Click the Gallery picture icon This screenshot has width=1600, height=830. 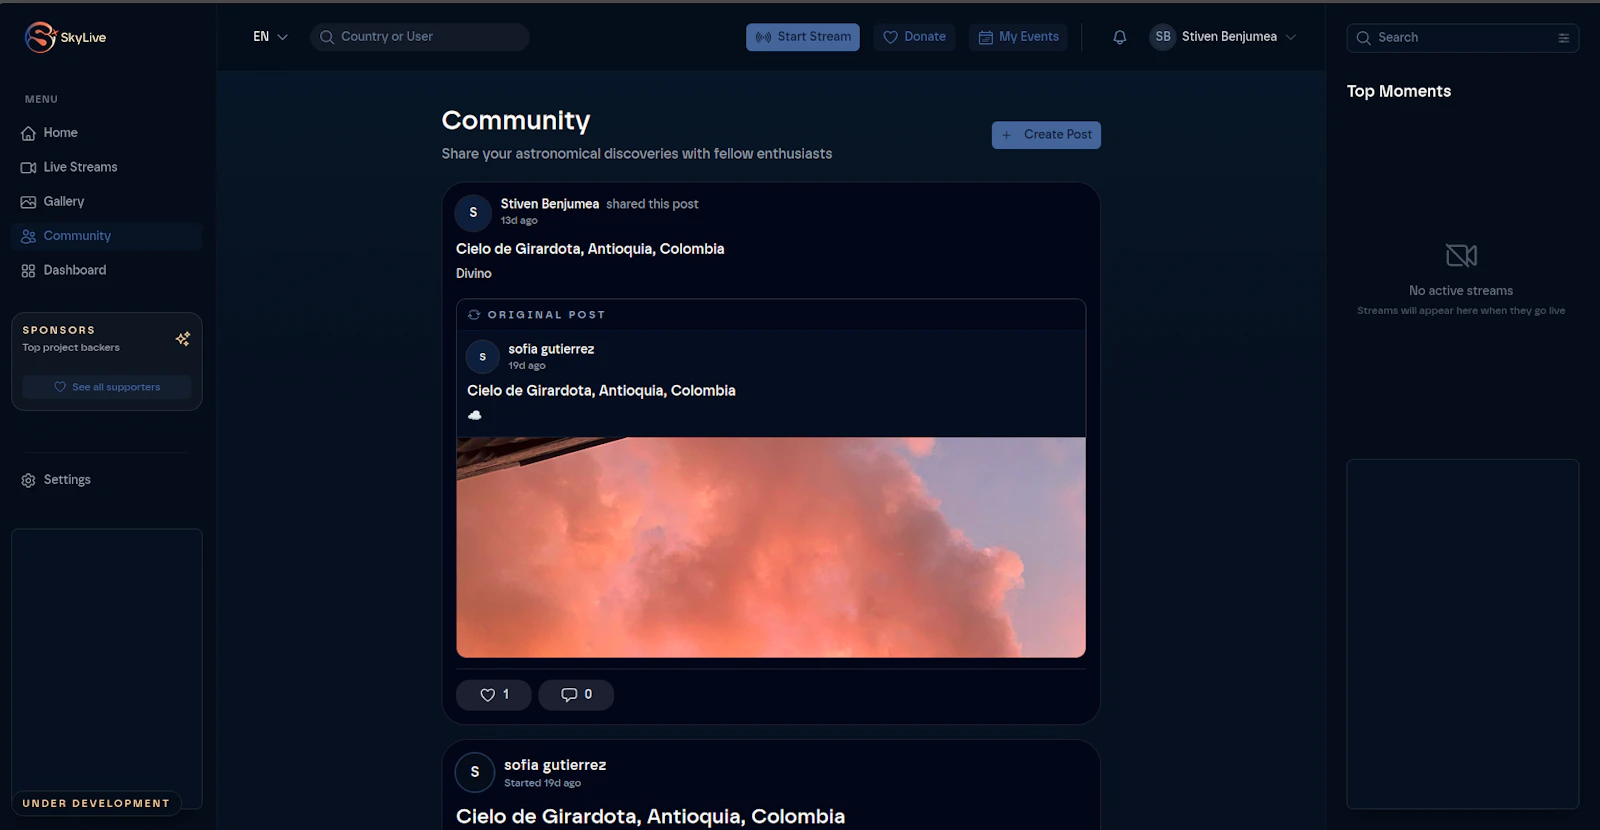[x=28, y=202]
